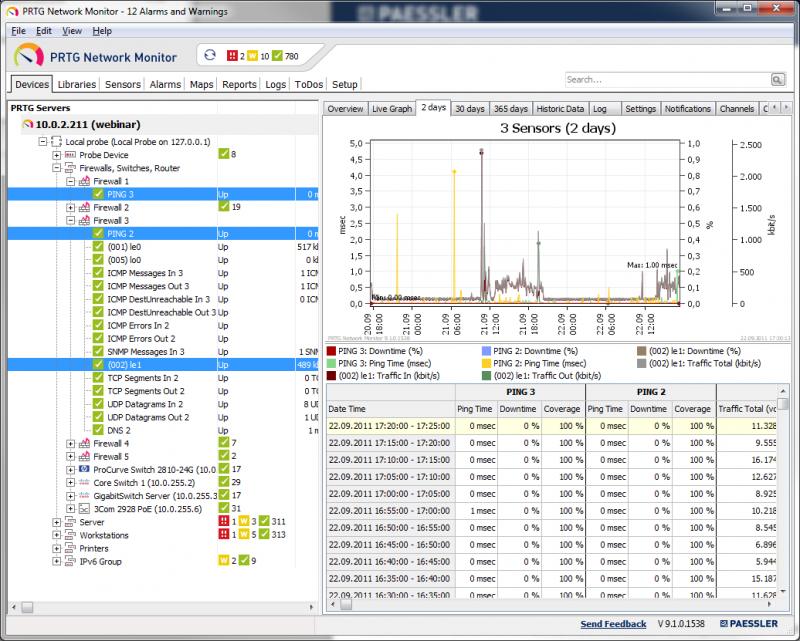Click the (002) le1: Traffic Out green swatch

tap(486, 376)
